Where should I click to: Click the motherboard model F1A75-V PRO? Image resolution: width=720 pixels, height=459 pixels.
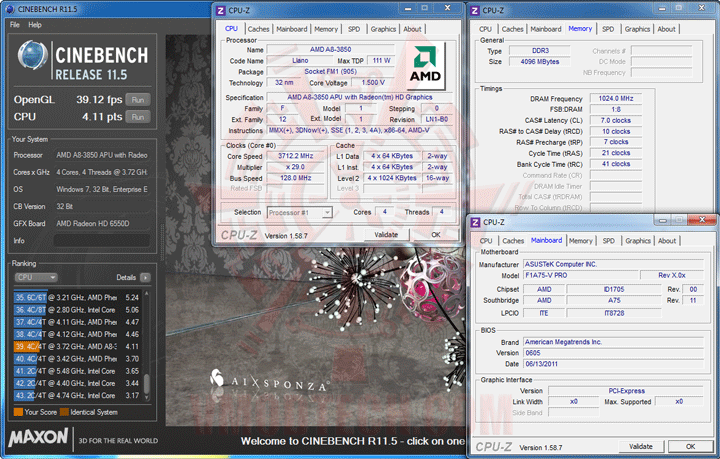pos(581,275)
